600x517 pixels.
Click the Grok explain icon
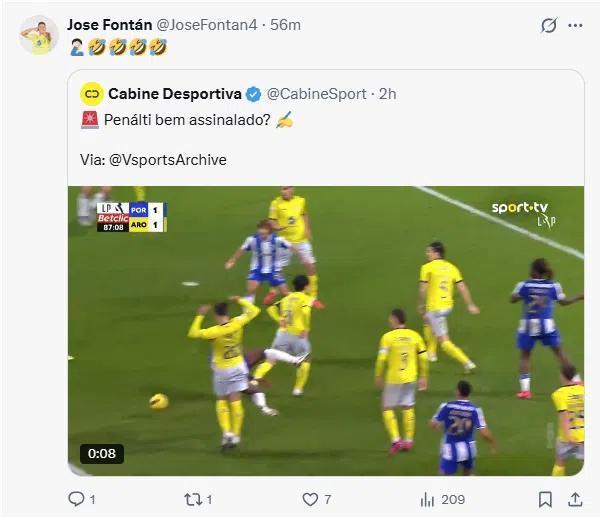548,25
